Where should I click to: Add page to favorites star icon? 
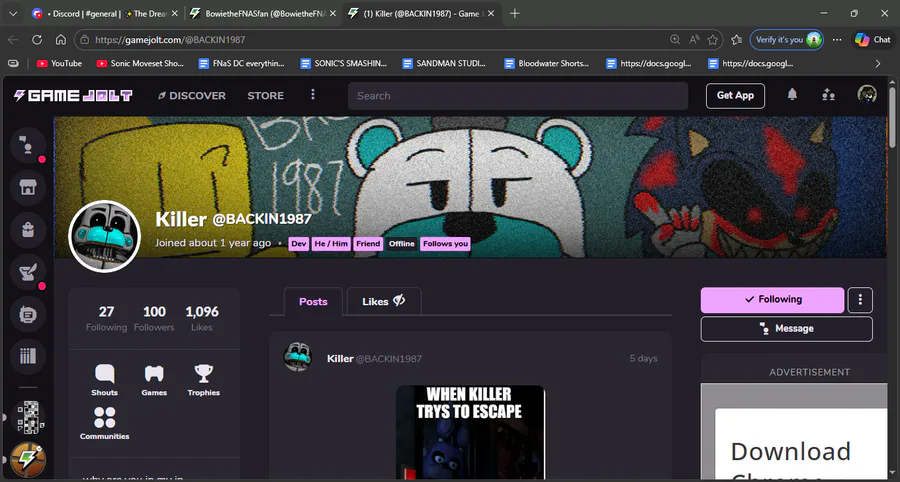[x=713, y=40]
